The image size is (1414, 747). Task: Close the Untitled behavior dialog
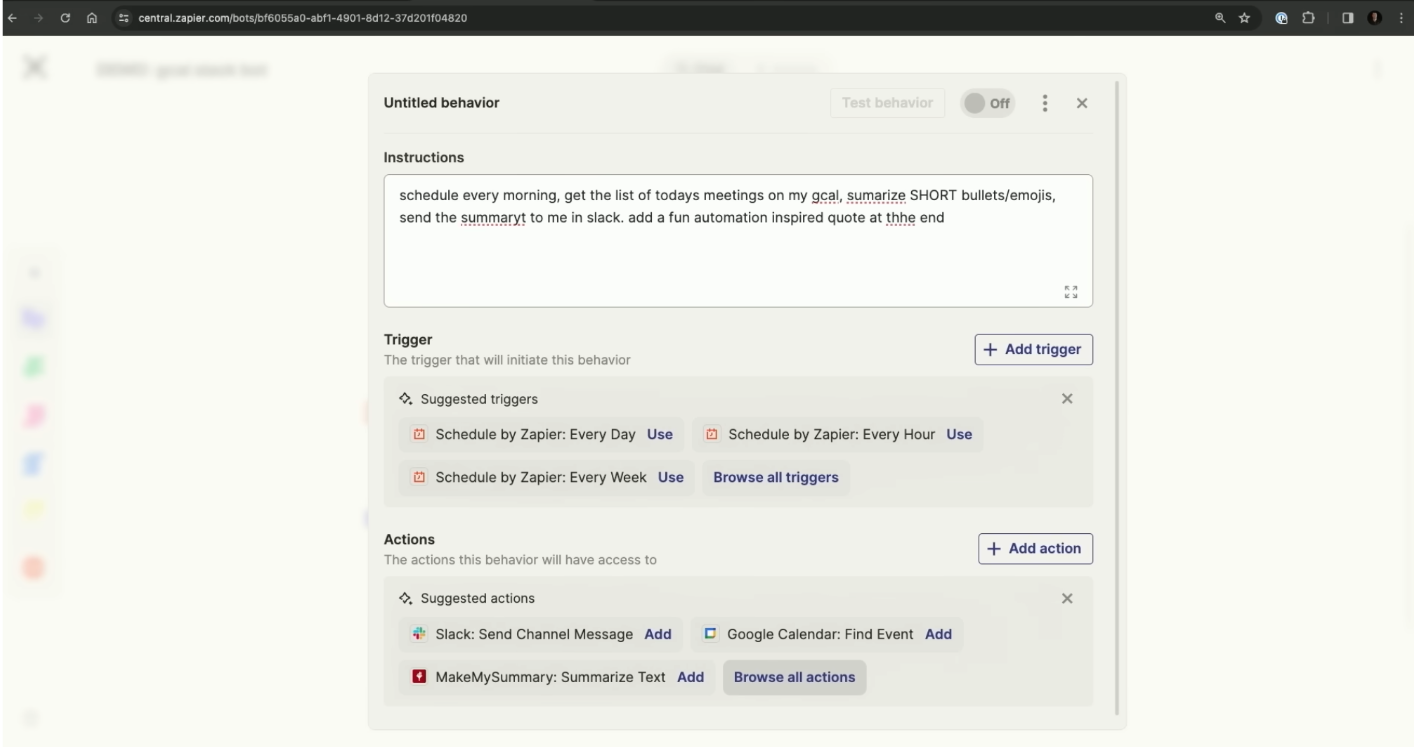pyautogui.click(x=1082, y=103)
